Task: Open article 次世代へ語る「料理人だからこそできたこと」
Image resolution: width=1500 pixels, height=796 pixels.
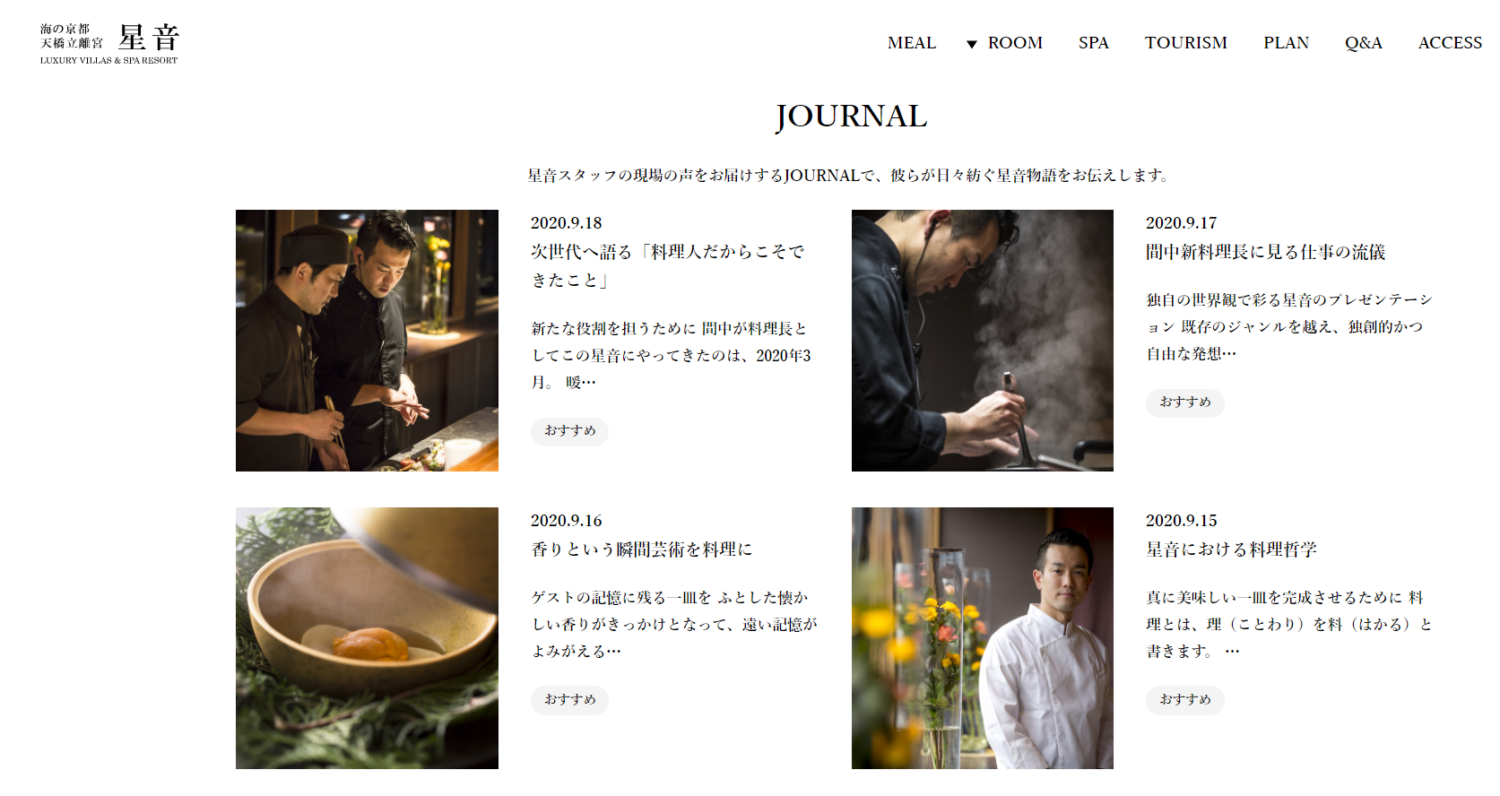Action: tap(668, 266)
